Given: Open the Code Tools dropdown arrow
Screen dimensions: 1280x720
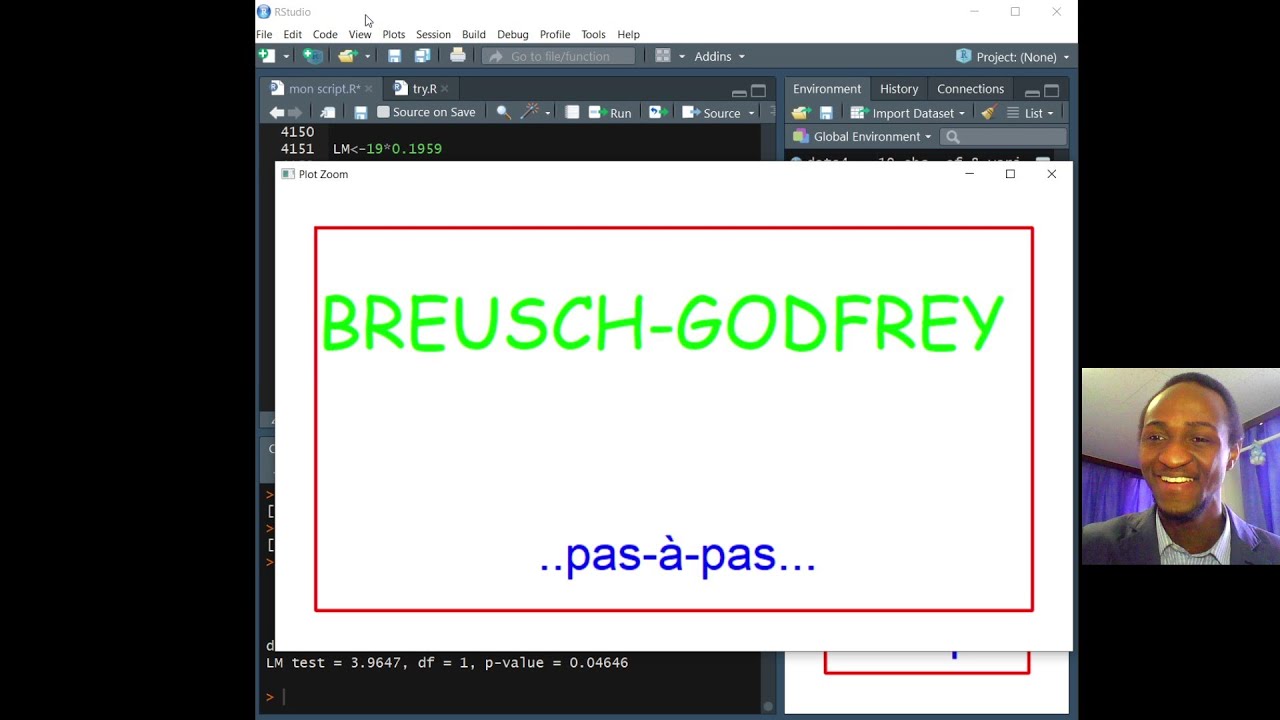Looking at the screenshot, I should 548,113.
